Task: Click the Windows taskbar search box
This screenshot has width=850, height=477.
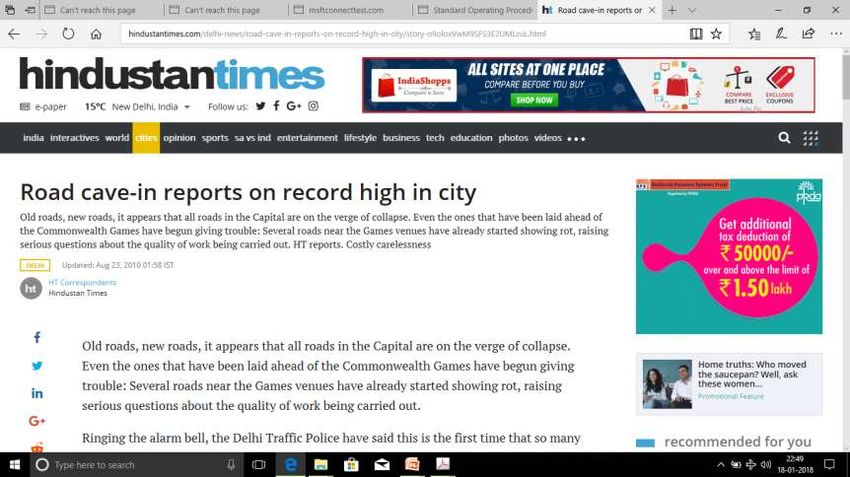Action: [x=136, y=465]
